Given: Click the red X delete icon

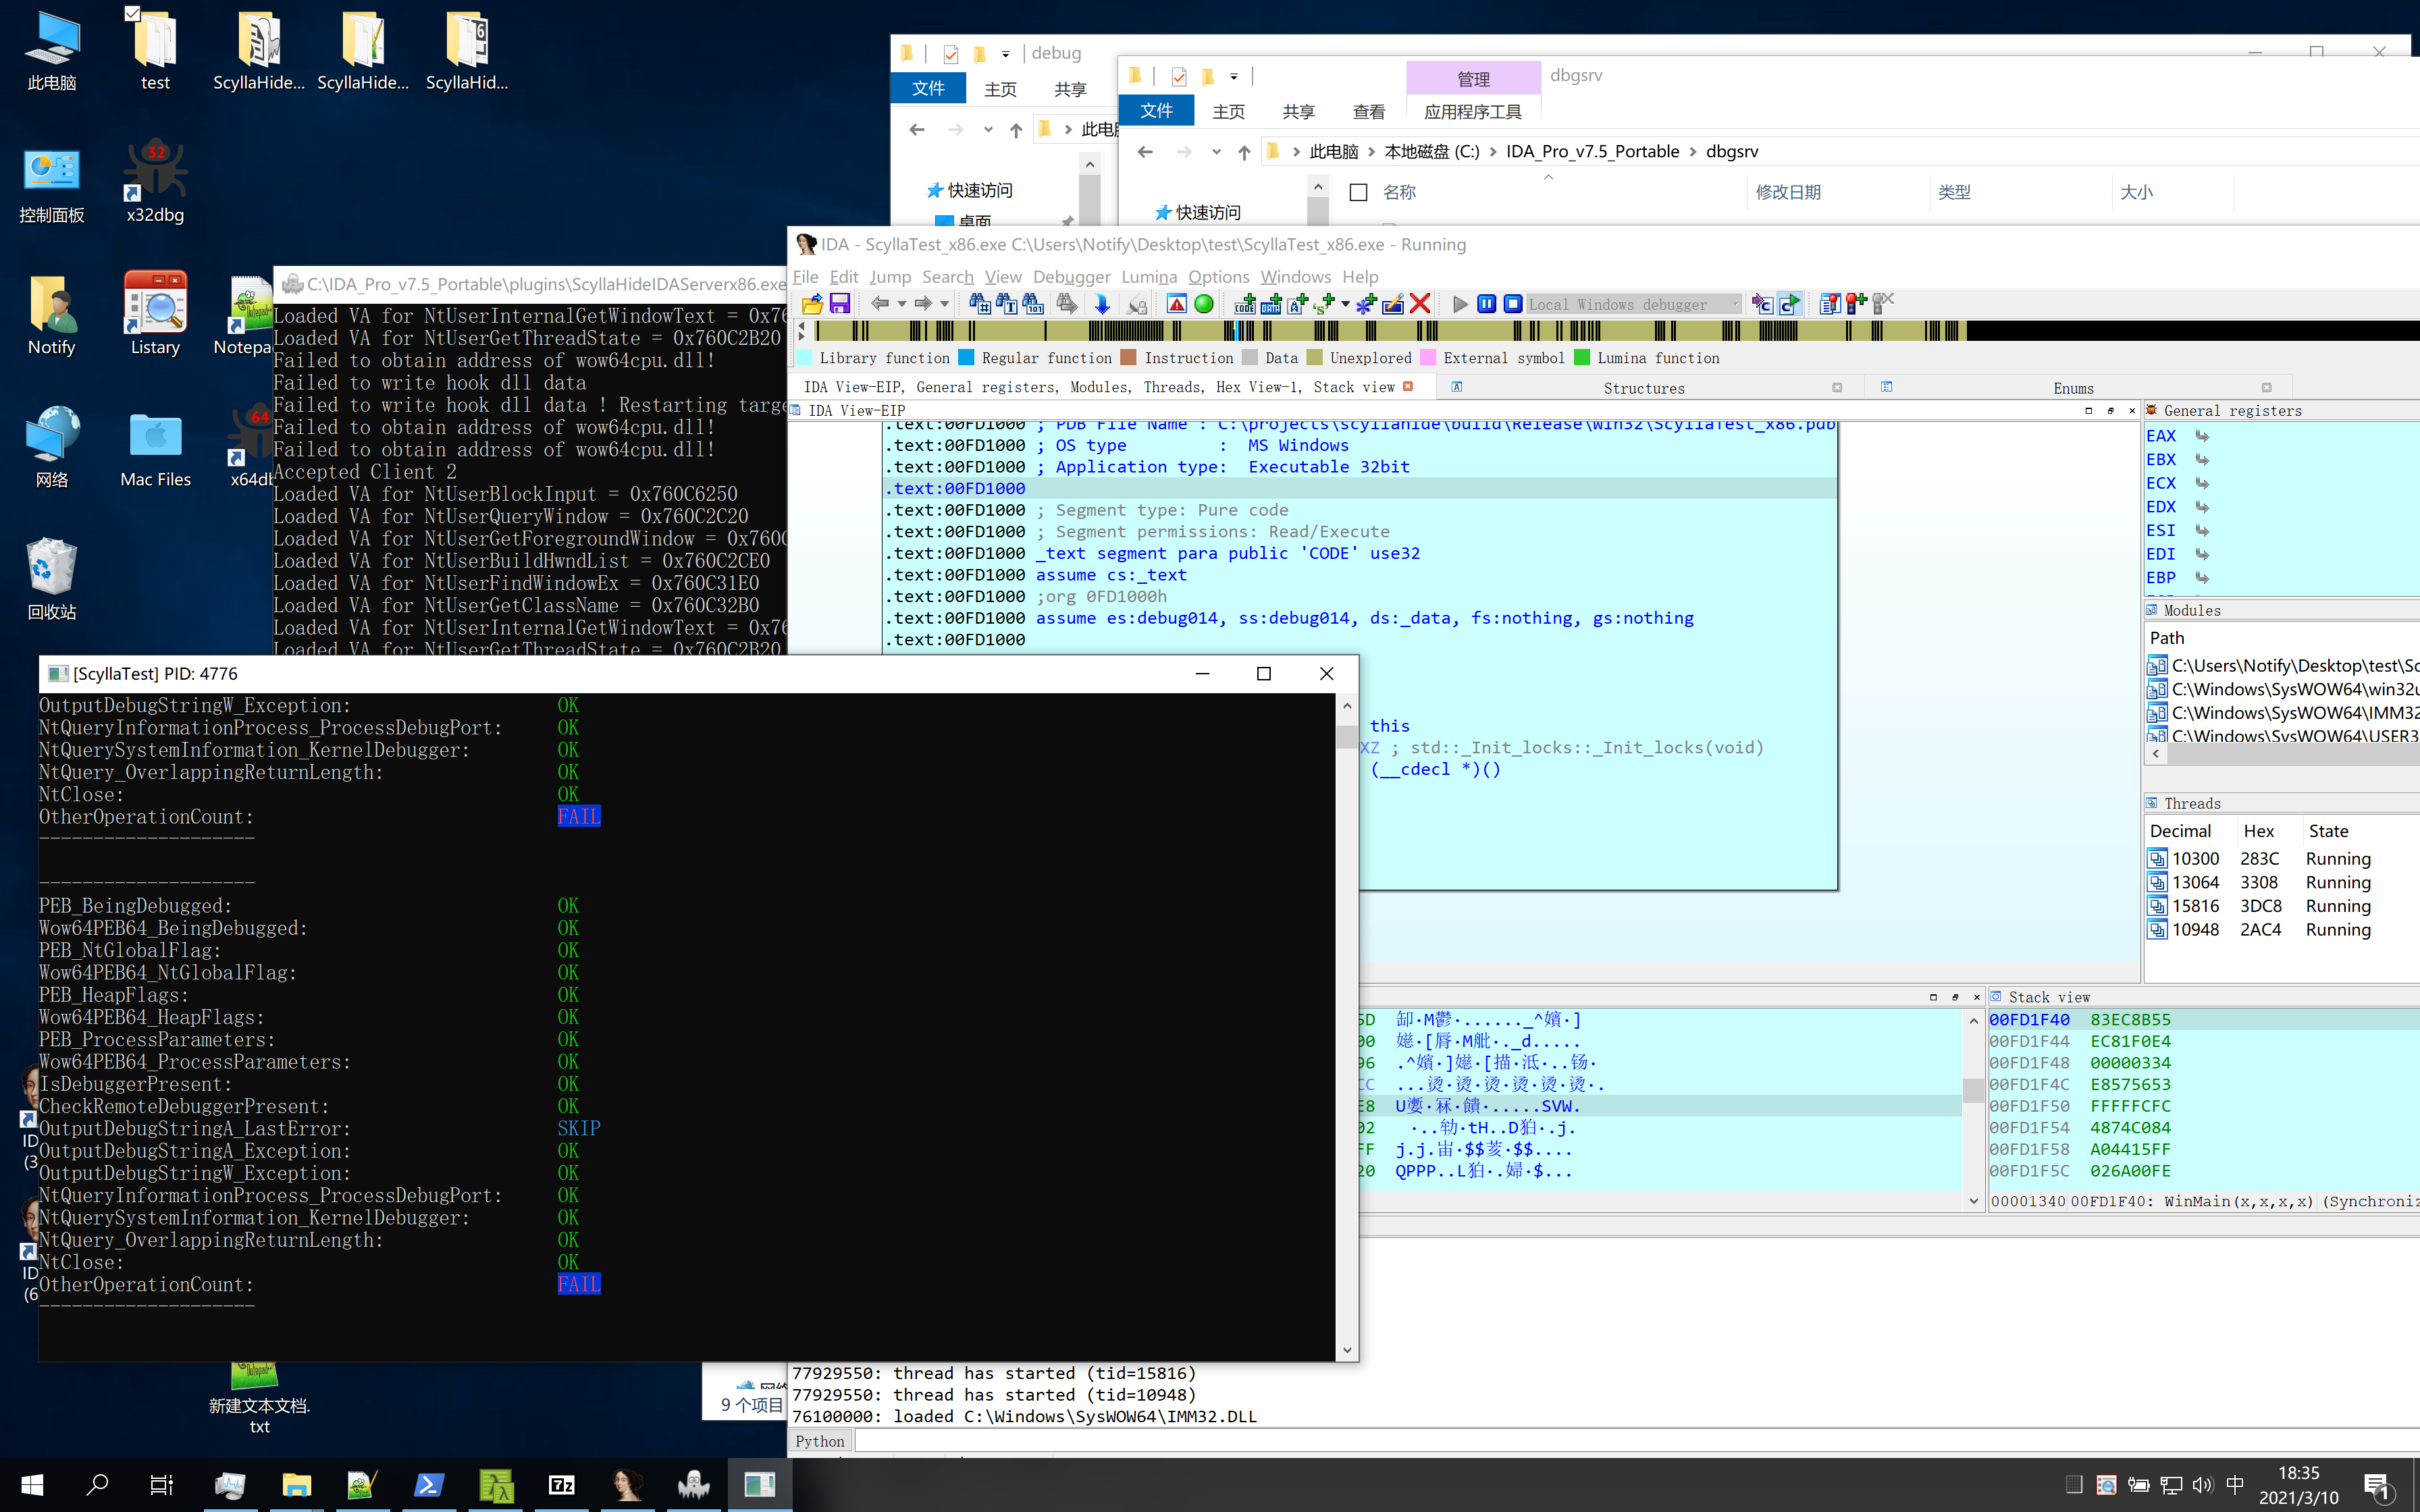Looking at the screenshot, I should pos(1419,304).
